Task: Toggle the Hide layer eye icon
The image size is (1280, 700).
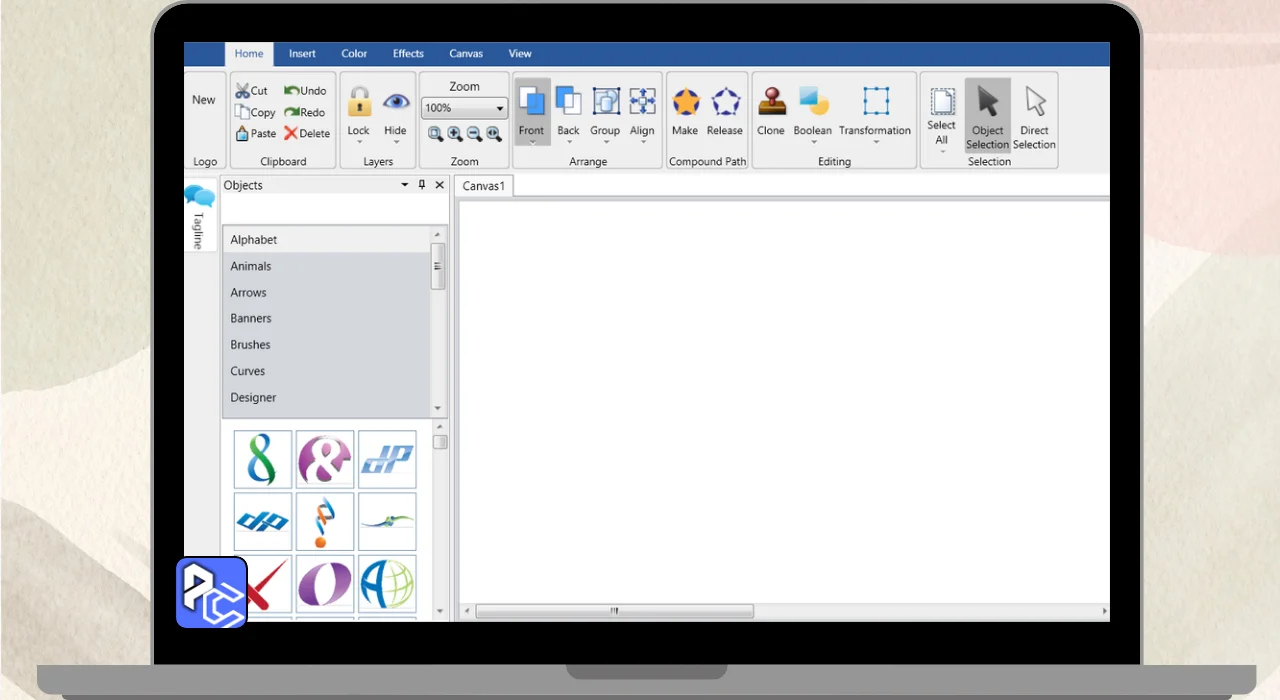Action: pos(396,103)
